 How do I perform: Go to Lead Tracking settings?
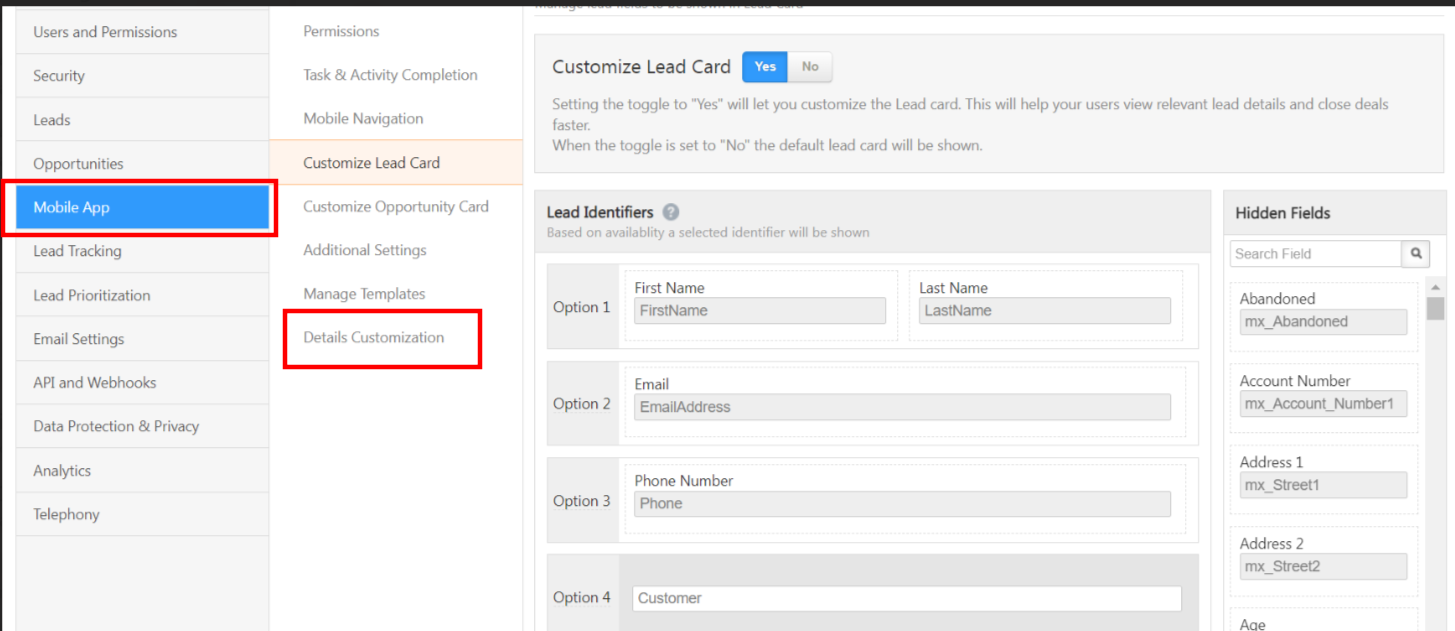(77, 251)
